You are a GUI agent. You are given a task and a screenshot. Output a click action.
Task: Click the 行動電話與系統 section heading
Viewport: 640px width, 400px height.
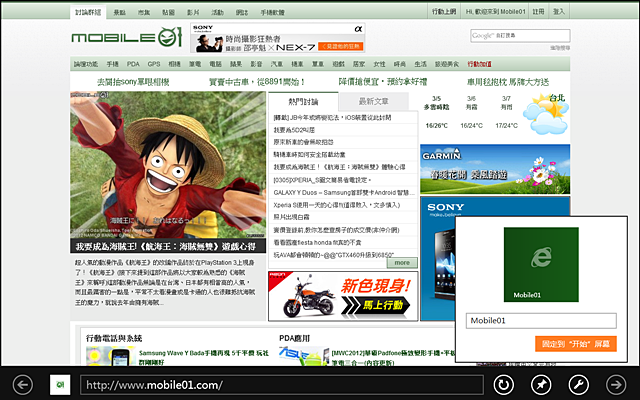click(x=114, y=338)
